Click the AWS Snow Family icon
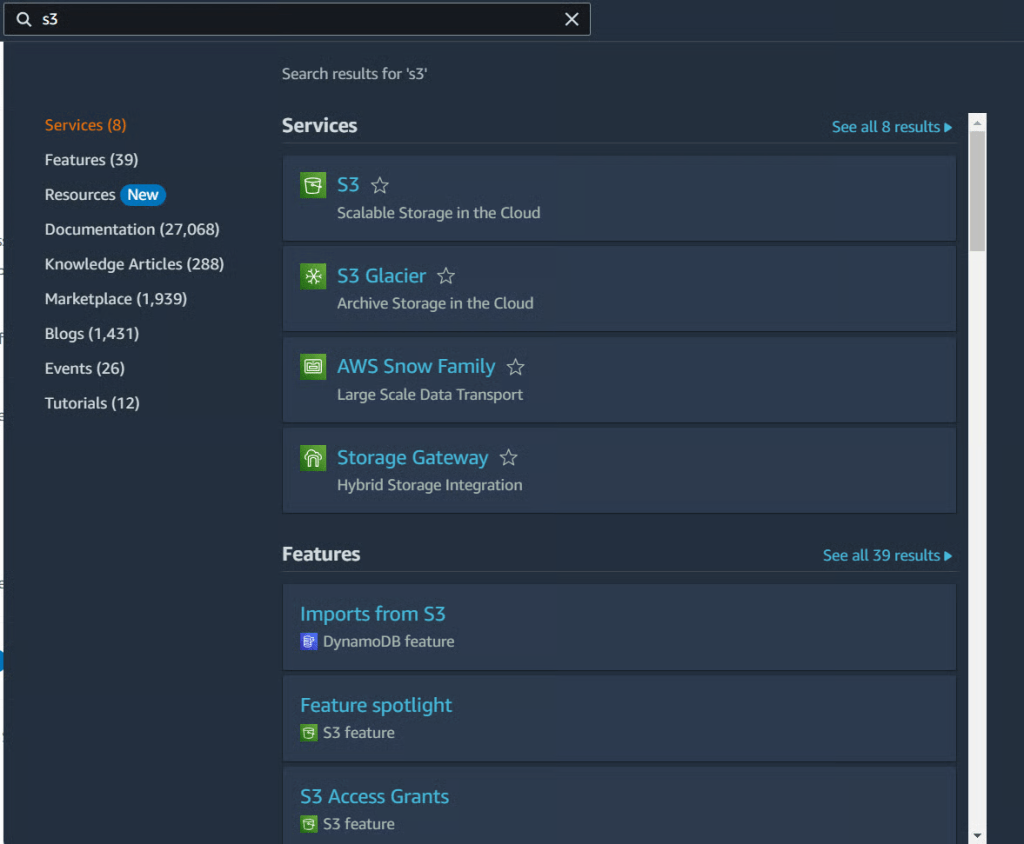 pyautogui.click(x=313, y=367)
